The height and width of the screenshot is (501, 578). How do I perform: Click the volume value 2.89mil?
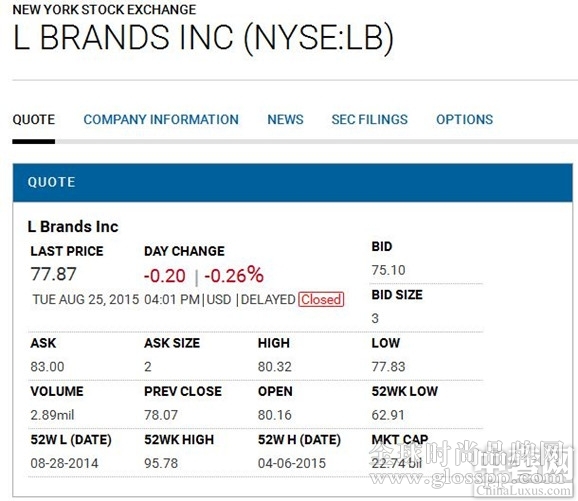[52, 415]
